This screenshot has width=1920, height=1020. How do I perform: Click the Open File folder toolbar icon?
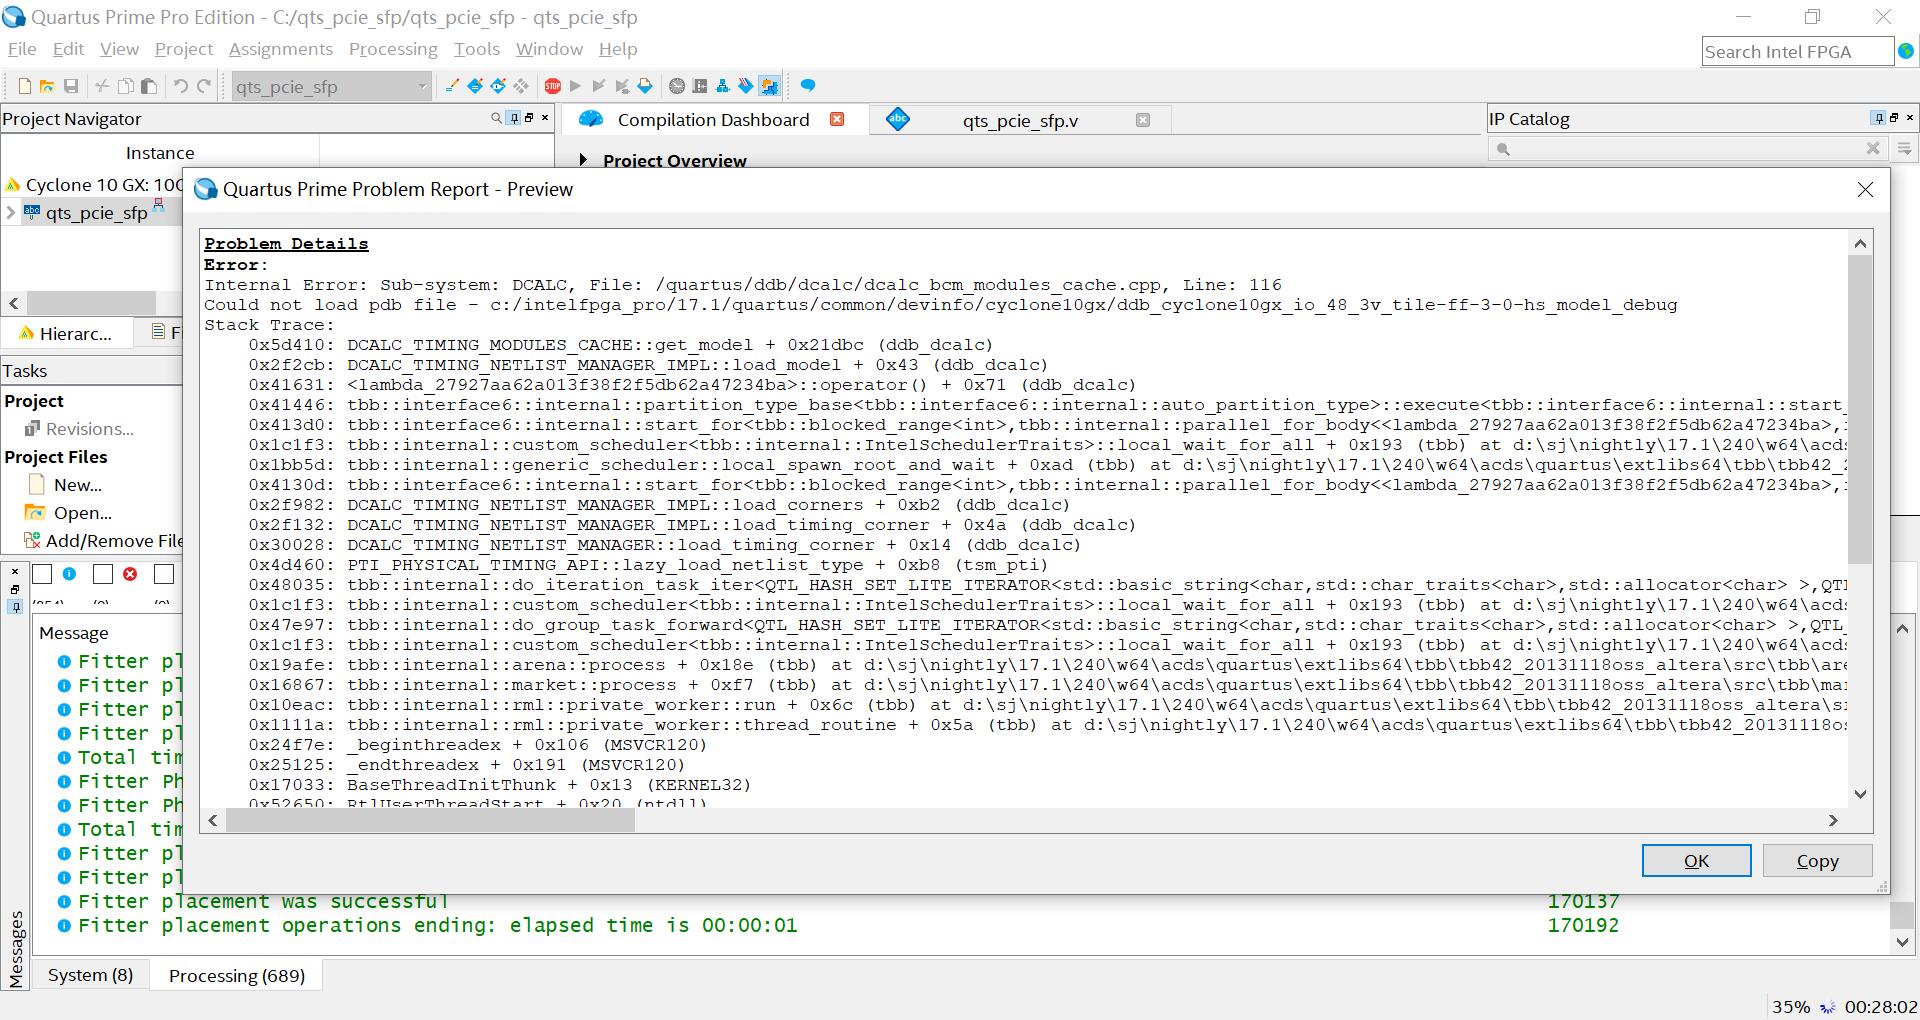(x=47, y=86)
